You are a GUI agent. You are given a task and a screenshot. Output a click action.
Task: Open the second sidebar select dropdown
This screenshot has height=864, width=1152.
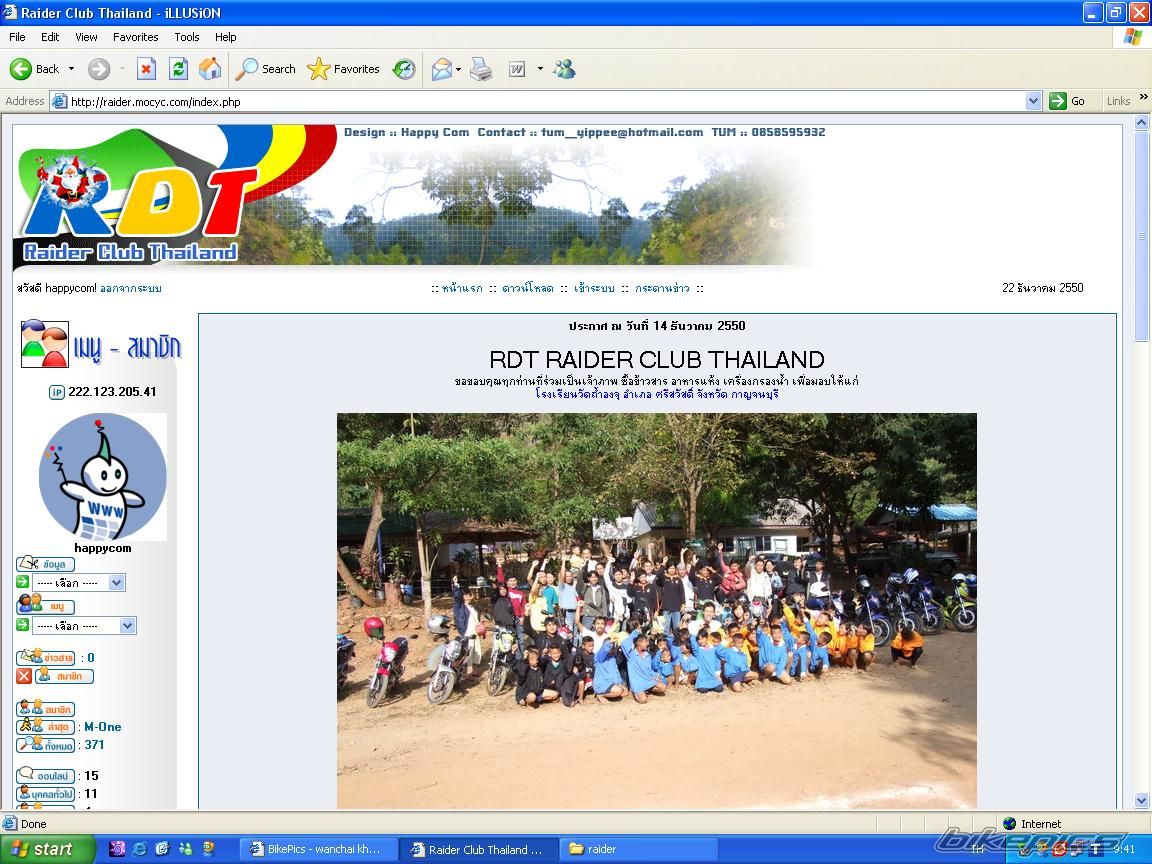[127, 626]
